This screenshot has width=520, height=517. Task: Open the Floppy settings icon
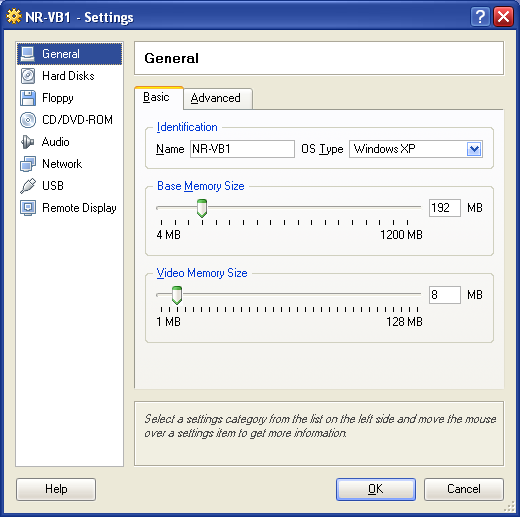pyautogui.click(x=28, y=98)
